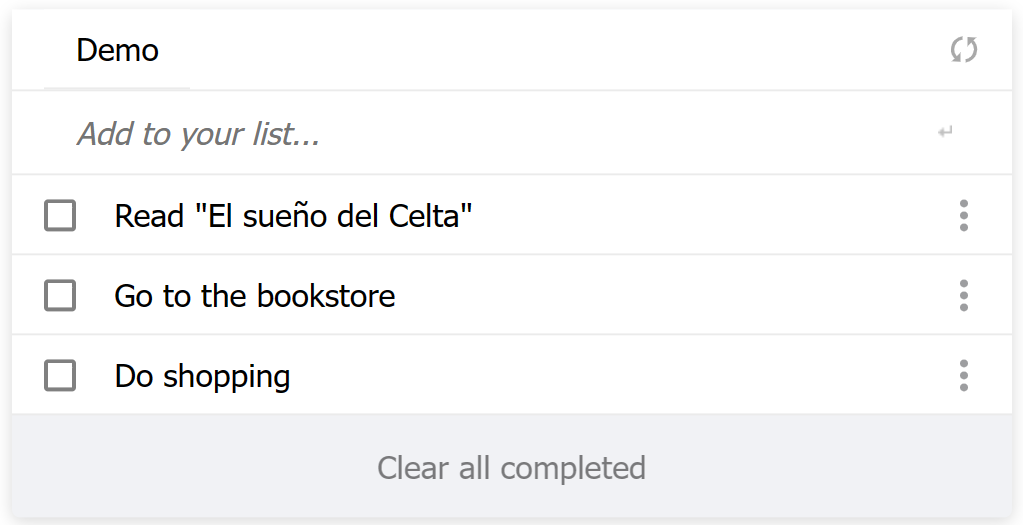1023x525 pixels.
Task: Select the "Read El sueño del Celta" text
Action: [293, 216]
